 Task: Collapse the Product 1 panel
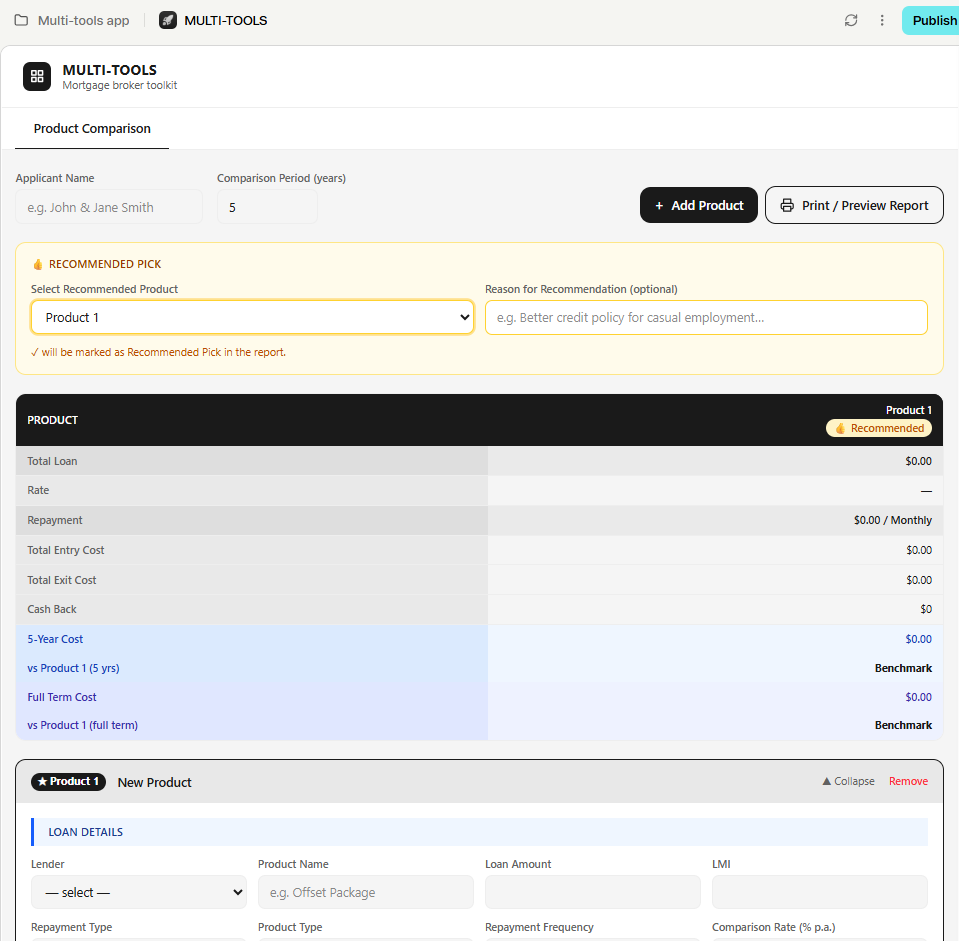[848, 781]
